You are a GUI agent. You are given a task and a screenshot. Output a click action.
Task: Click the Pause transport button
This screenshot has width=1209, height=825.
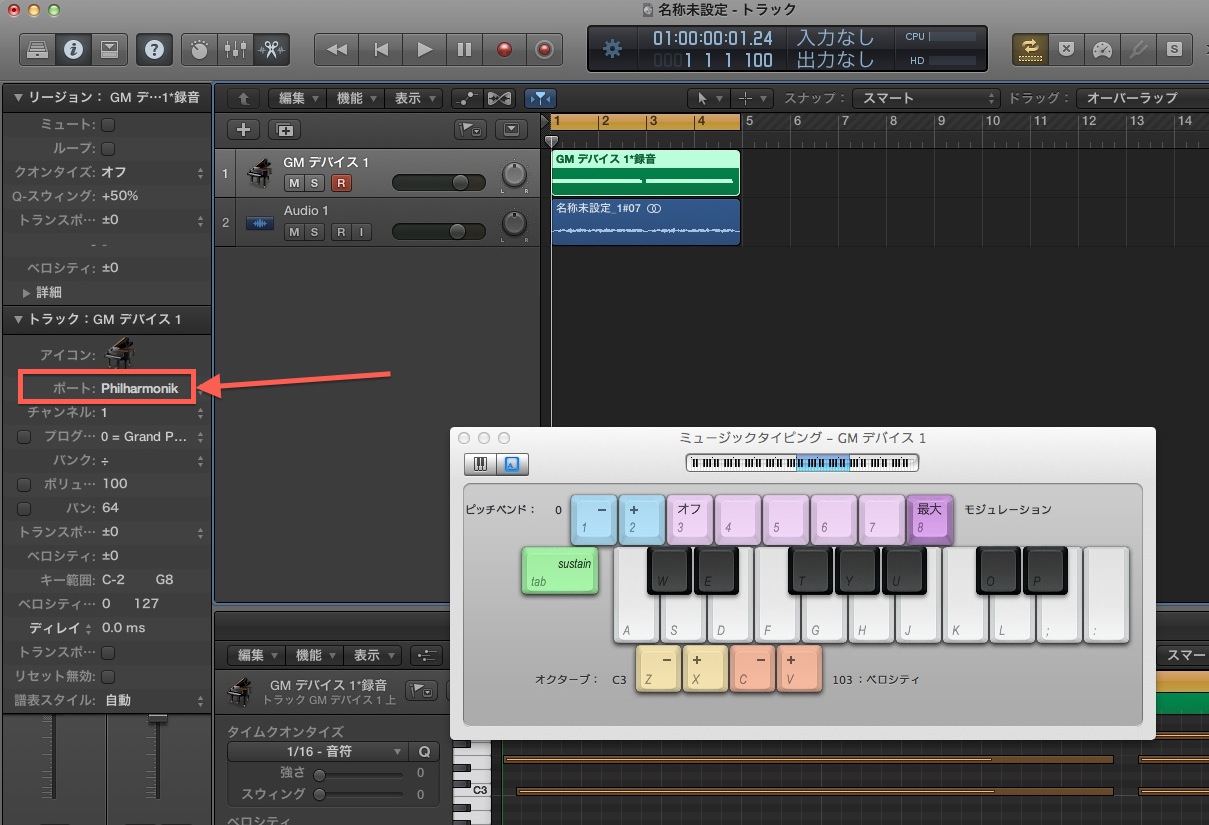tap(465, 48)
